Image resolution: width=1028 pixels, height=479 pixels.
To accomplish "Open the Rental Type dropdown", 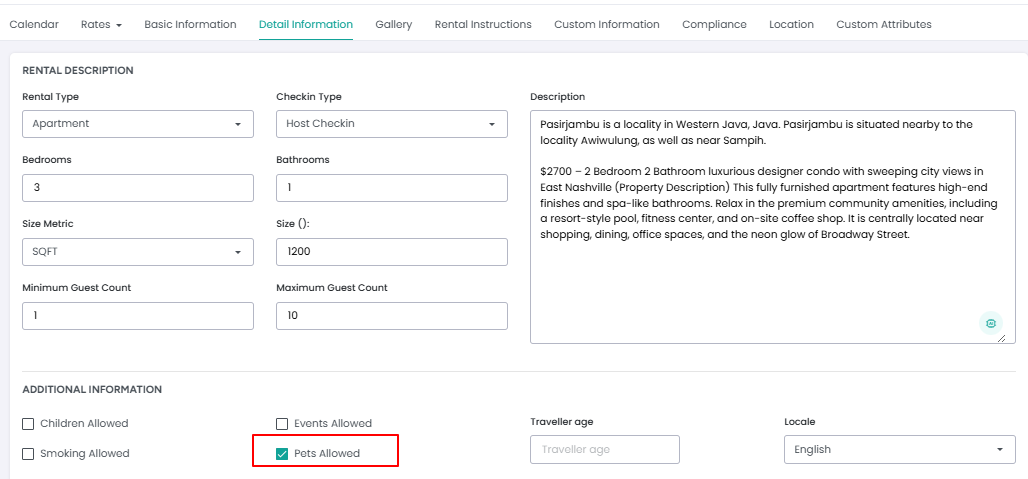I will (138, 124).
